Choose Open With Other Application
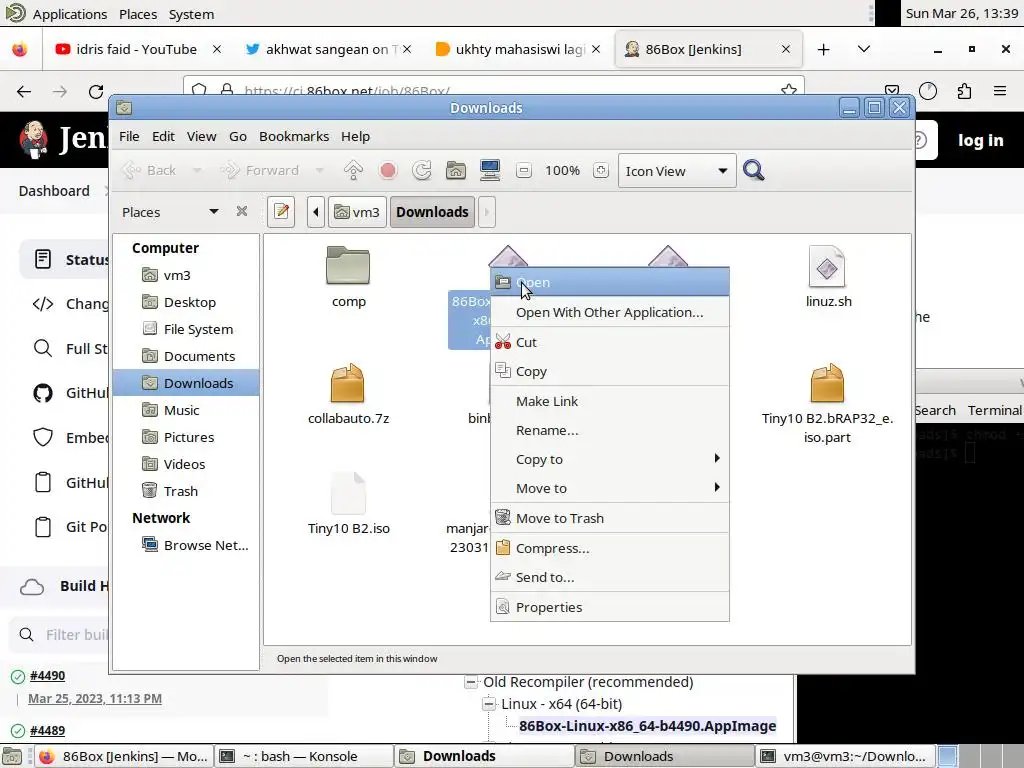The image size is (1024, 768). (x=609, y=312)
